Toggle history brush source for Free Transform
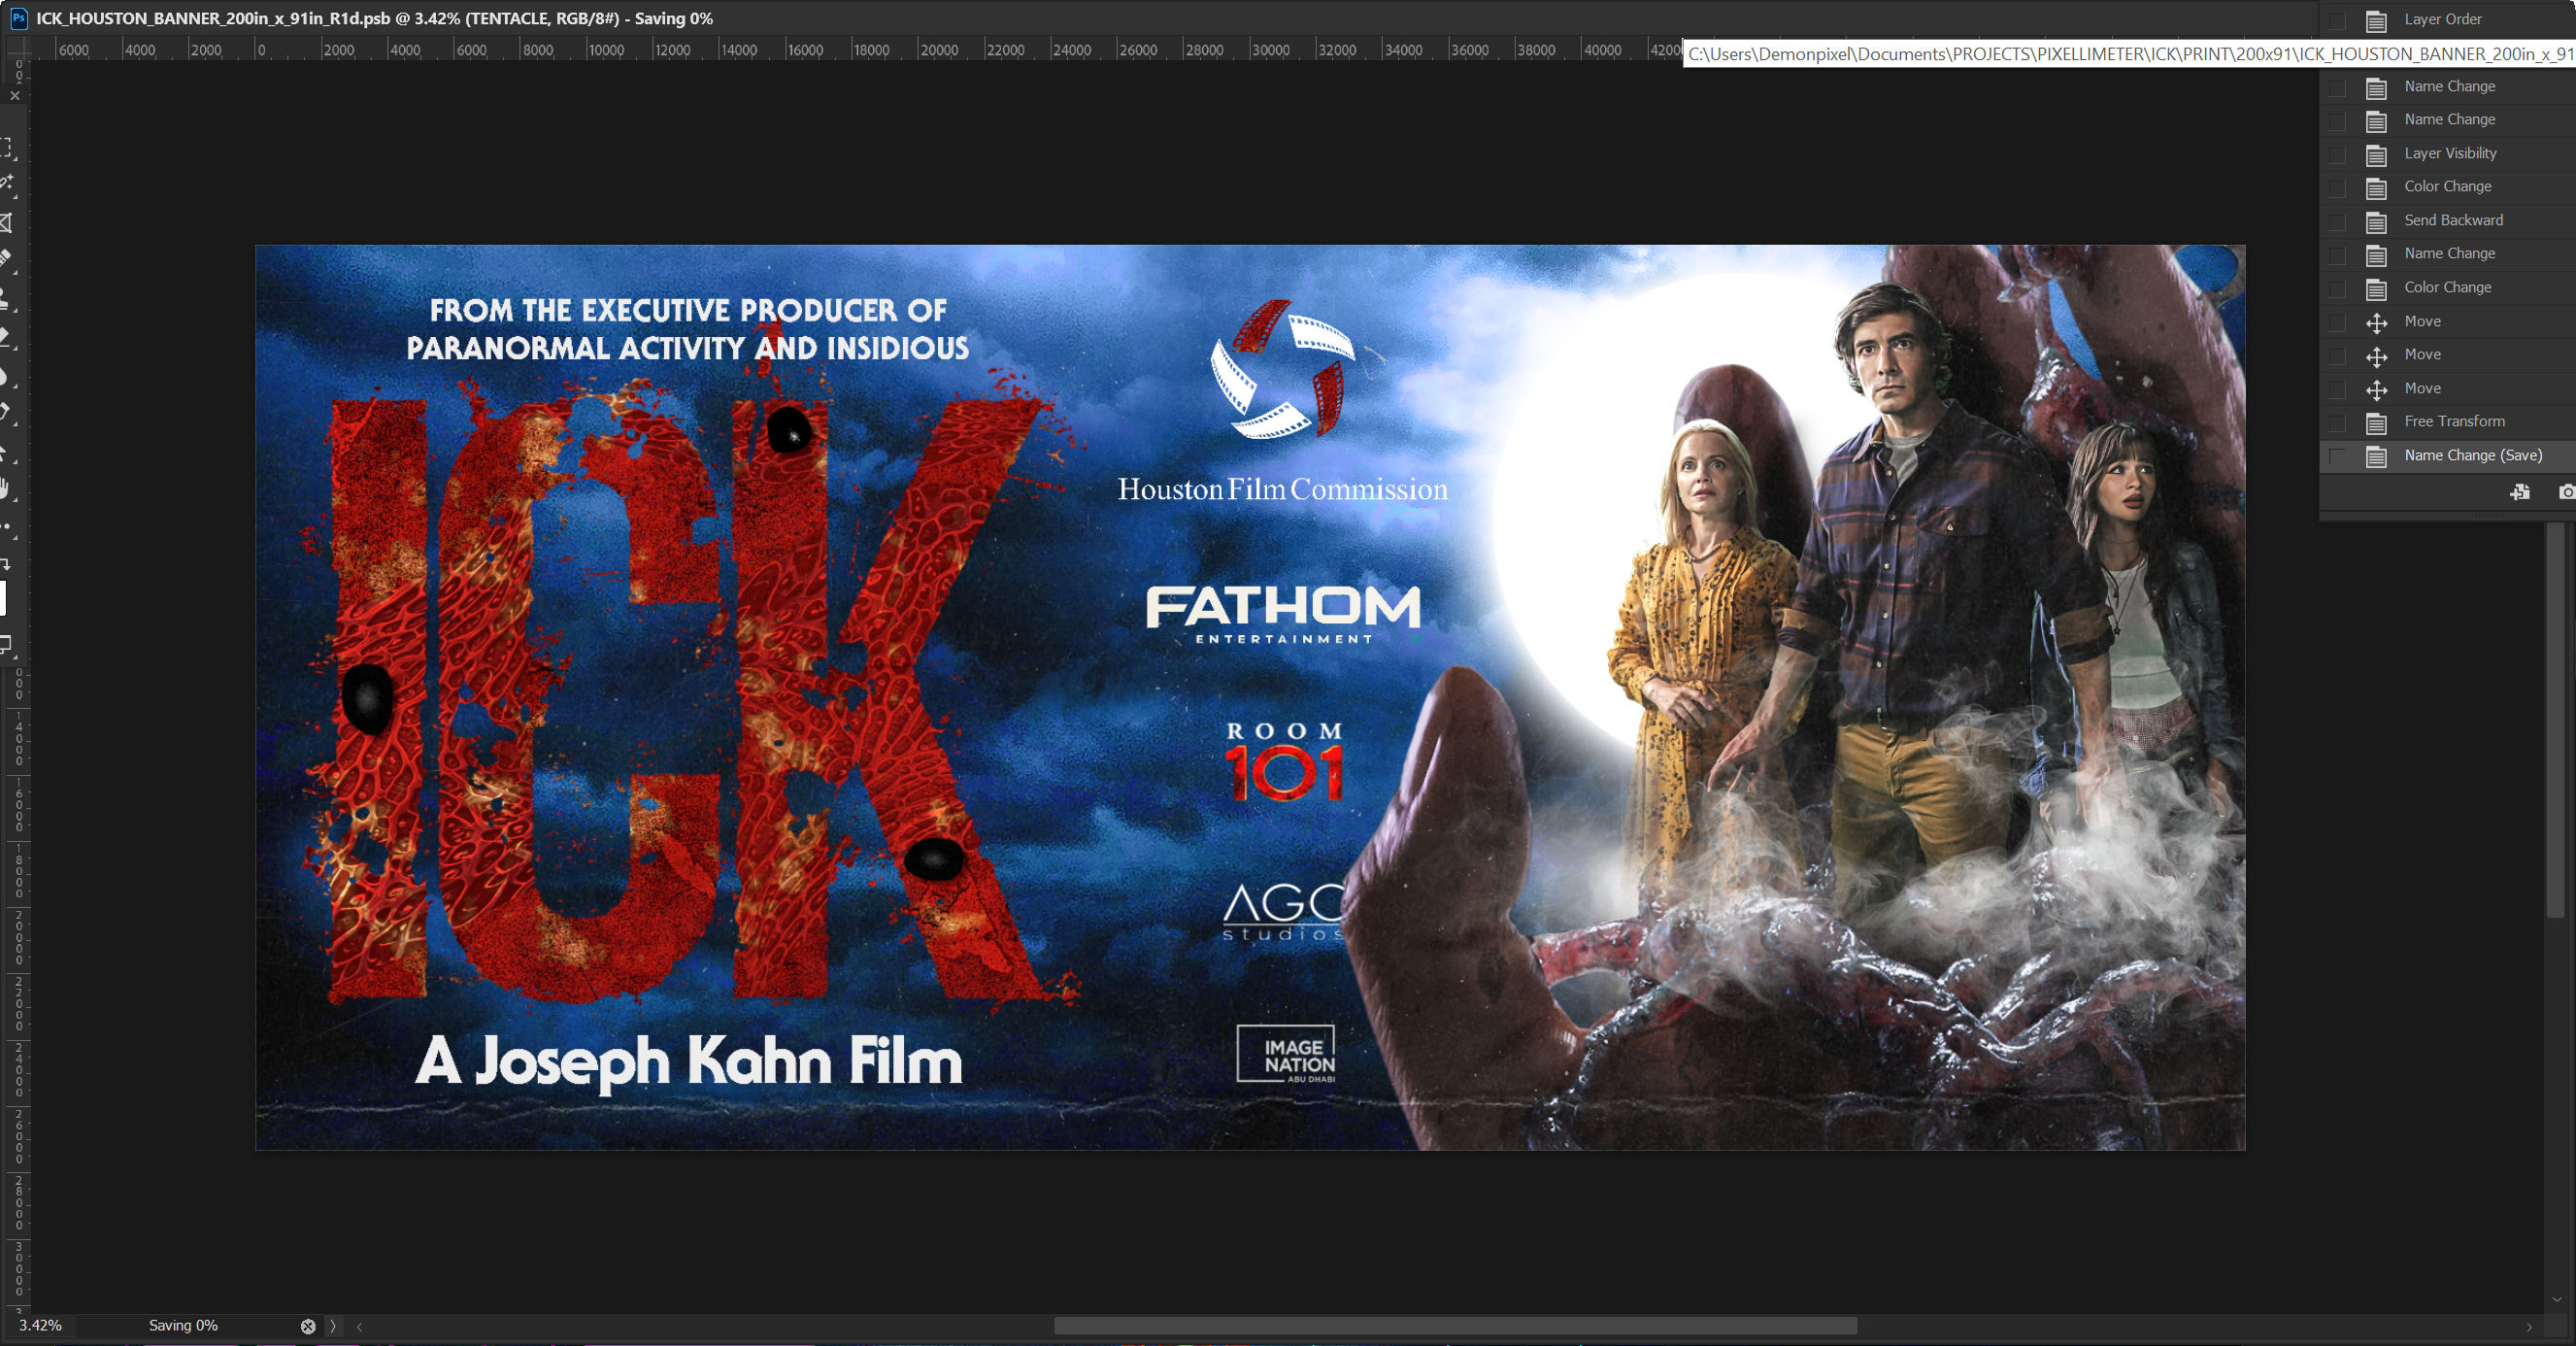The image size is (2576, 1346). point(2337,423)
